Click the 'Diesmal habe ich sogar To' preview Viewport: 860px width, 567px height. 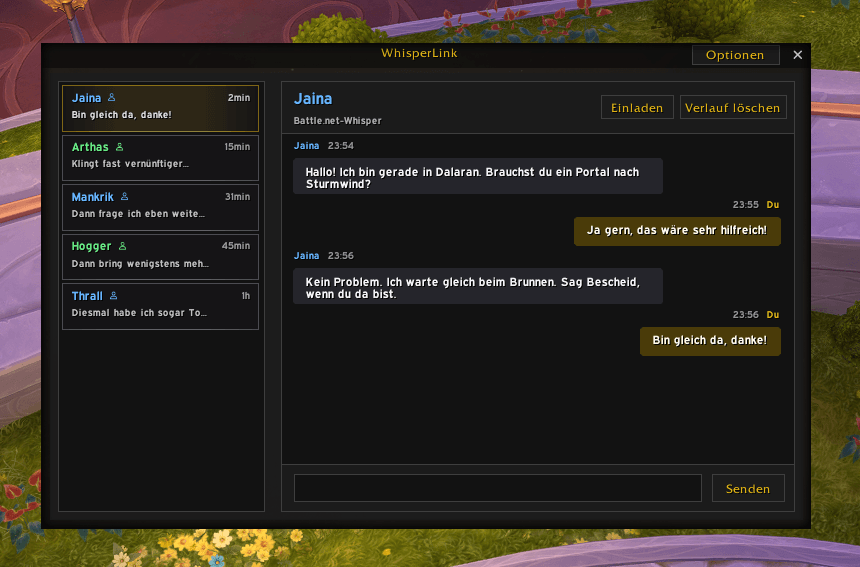(139, 313)
